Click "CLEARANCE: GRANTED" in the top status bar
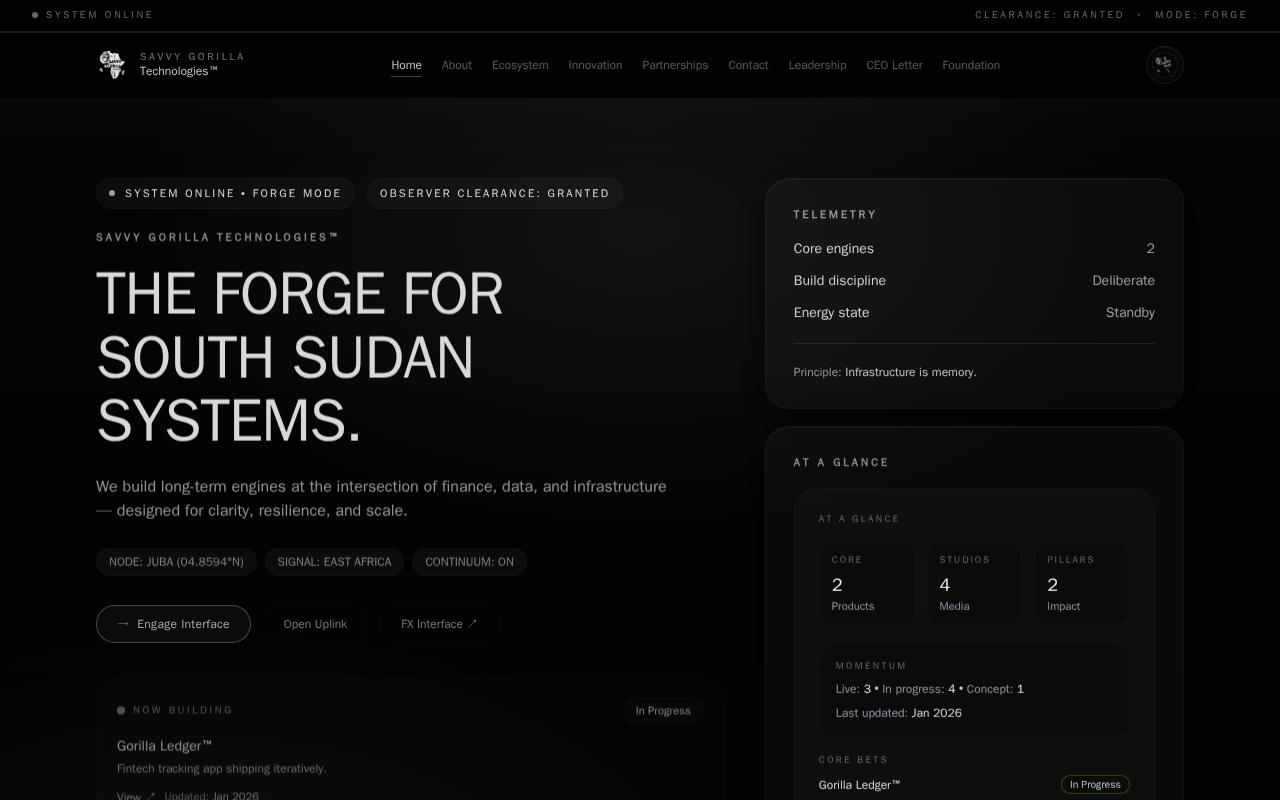 1050,15
